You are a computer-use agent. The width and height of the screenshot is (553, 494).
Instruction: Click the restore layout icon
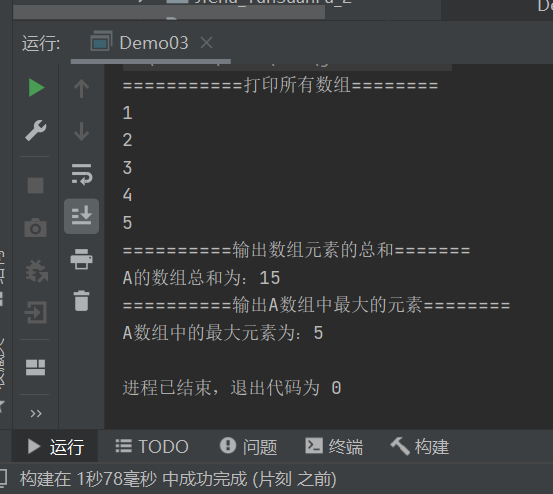coord(36,367)
